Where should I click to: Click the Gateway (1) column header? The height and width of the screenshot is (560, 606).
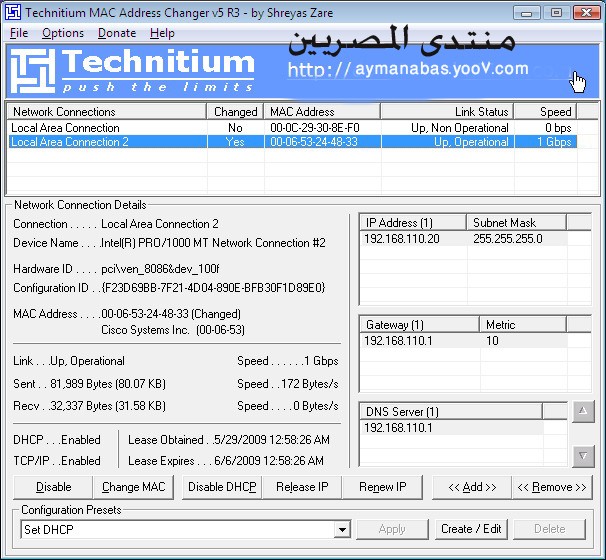pyautogui.click(x=419, y=325)
